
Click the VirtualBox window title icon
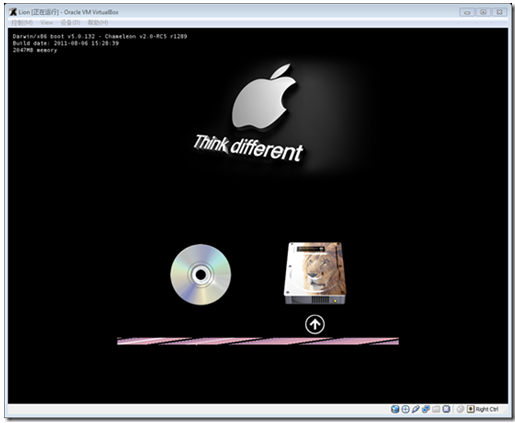click(13, 12)
